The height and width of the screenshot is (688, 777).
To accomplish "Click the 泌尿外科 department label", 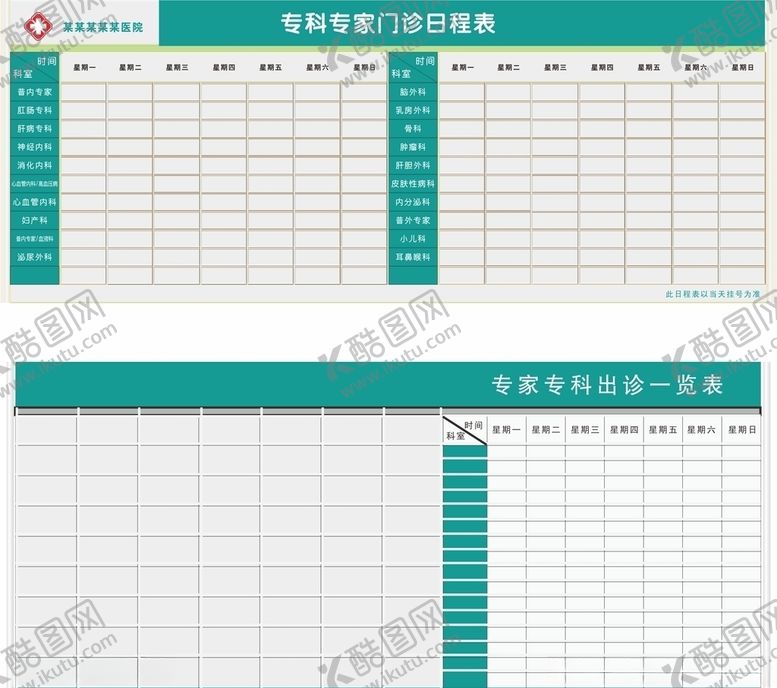I will [35, 257].
